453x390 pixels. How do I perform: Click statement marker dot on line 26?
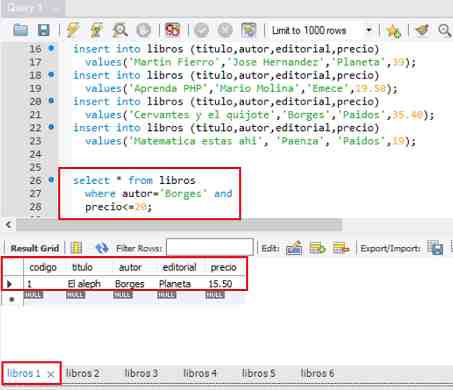pos(51,179)
